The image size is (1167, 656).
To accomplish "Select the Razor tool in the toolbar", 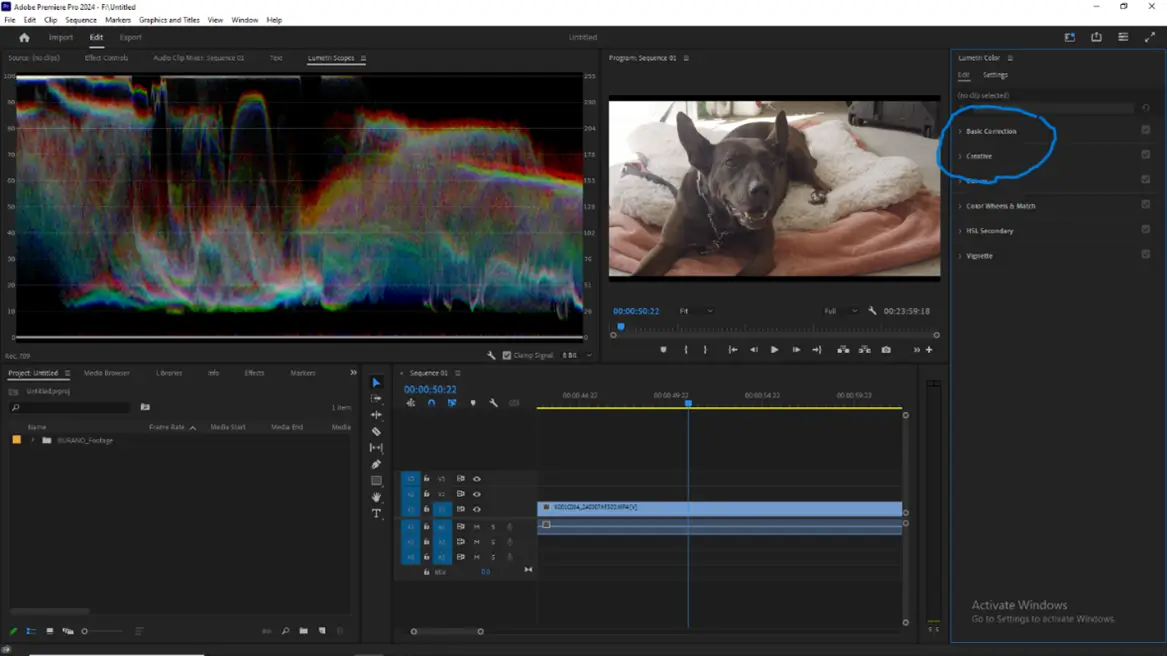I will [376, 432].
